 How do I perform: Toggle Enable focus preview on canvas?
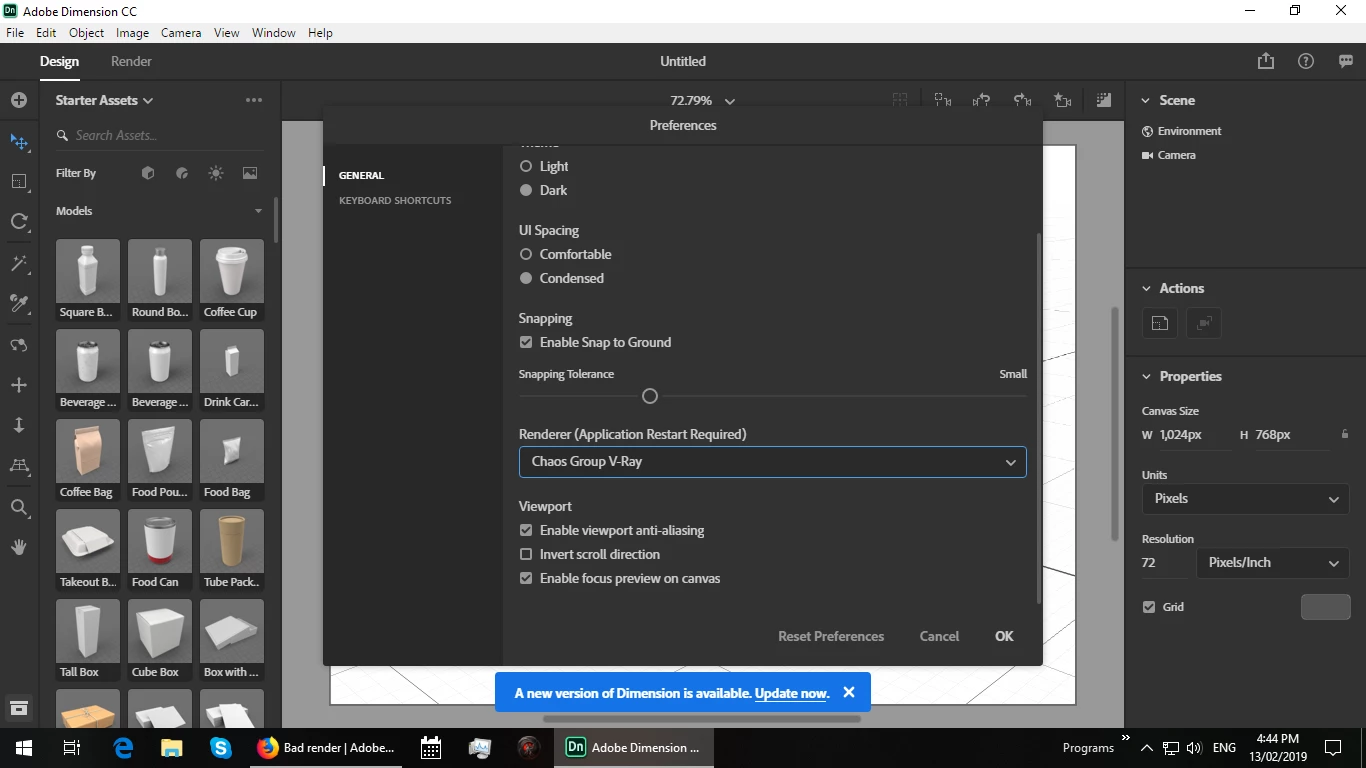click(x=526, y=578)
